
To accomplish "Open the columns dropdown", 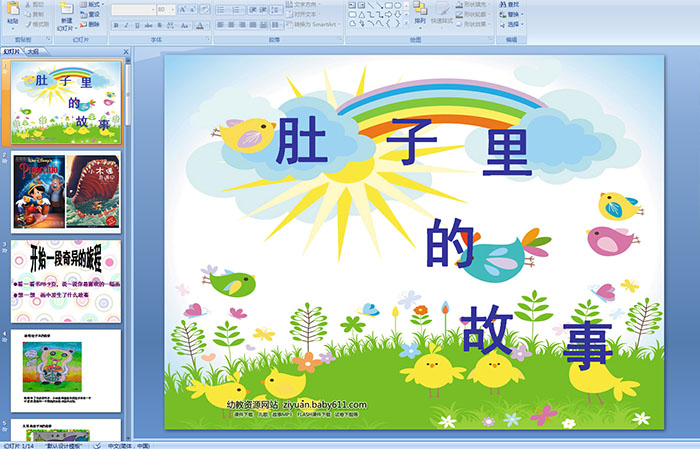I will click(x=277, y=25).
